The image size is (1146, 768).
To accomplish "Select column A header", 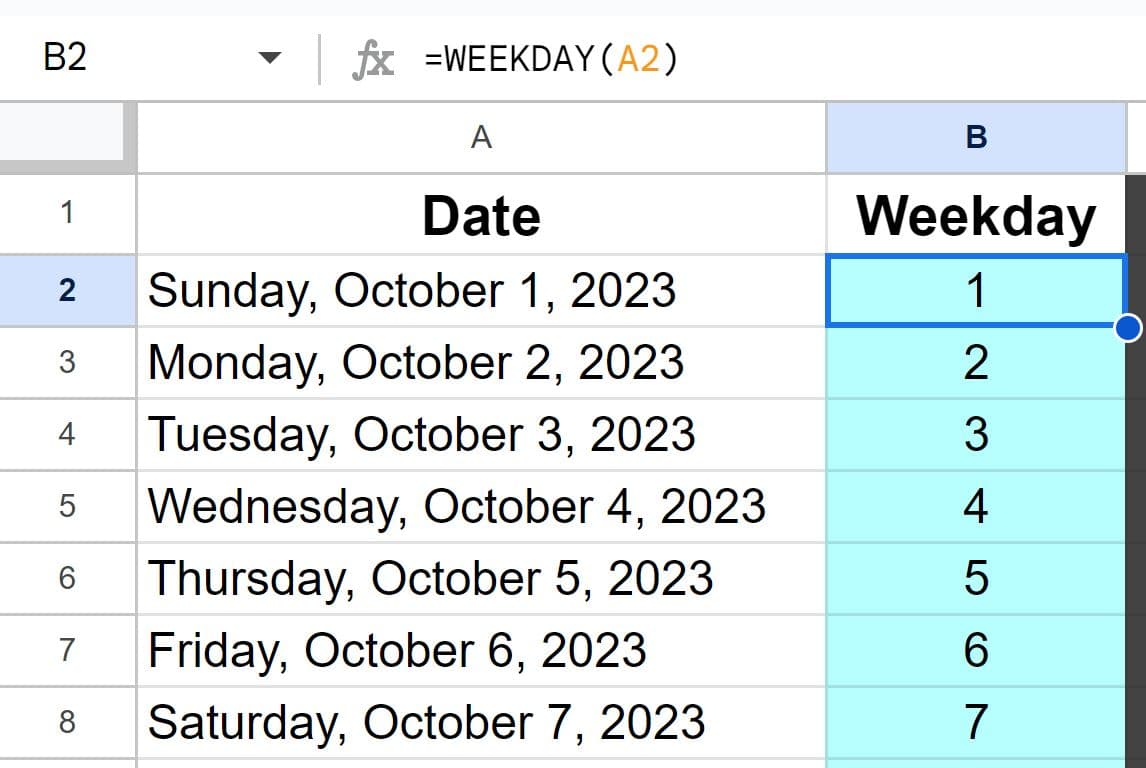I will (481, 137).
